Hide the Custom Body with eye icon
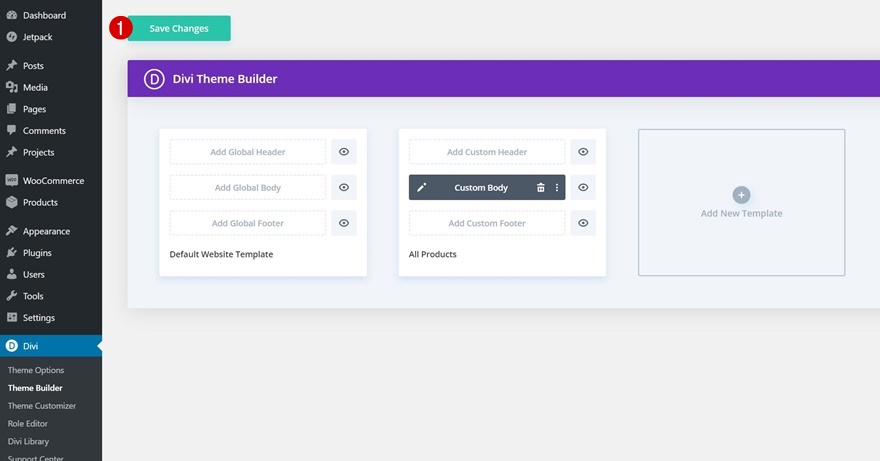880x461 pixels. [x=583, y=188]
